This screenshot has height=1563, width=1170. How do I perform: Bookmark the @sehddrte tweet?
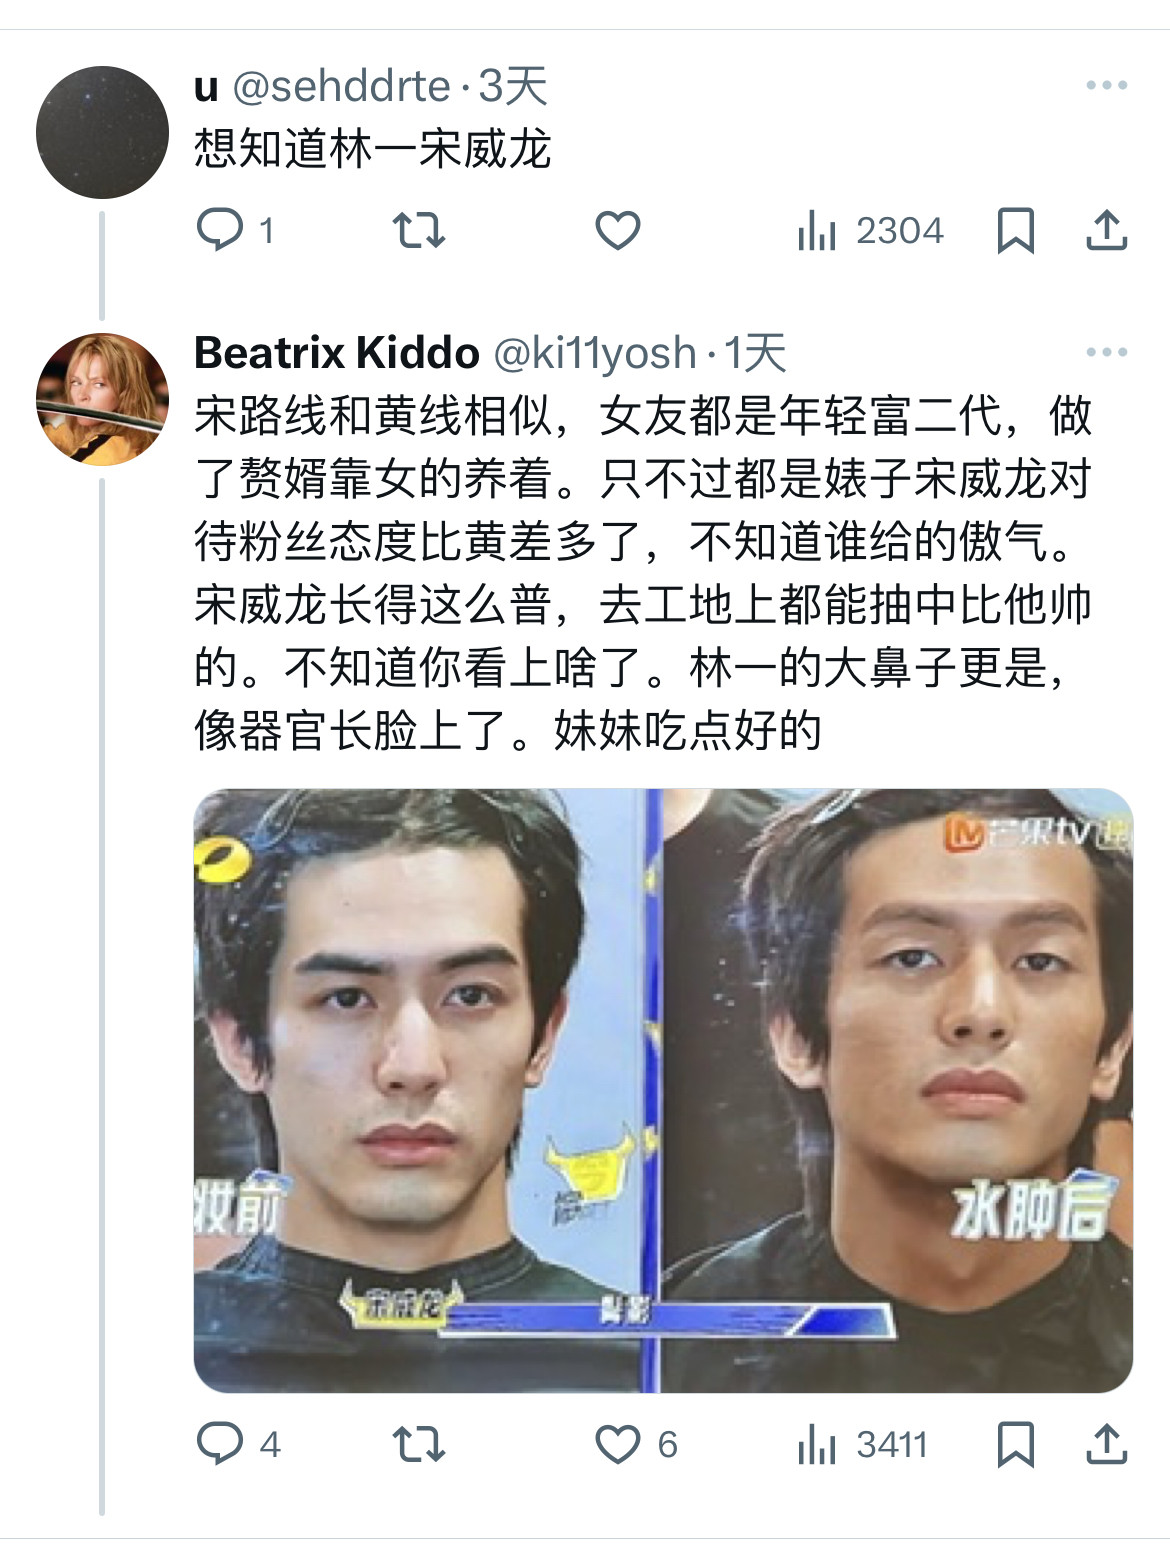[x=1015, y=231]
